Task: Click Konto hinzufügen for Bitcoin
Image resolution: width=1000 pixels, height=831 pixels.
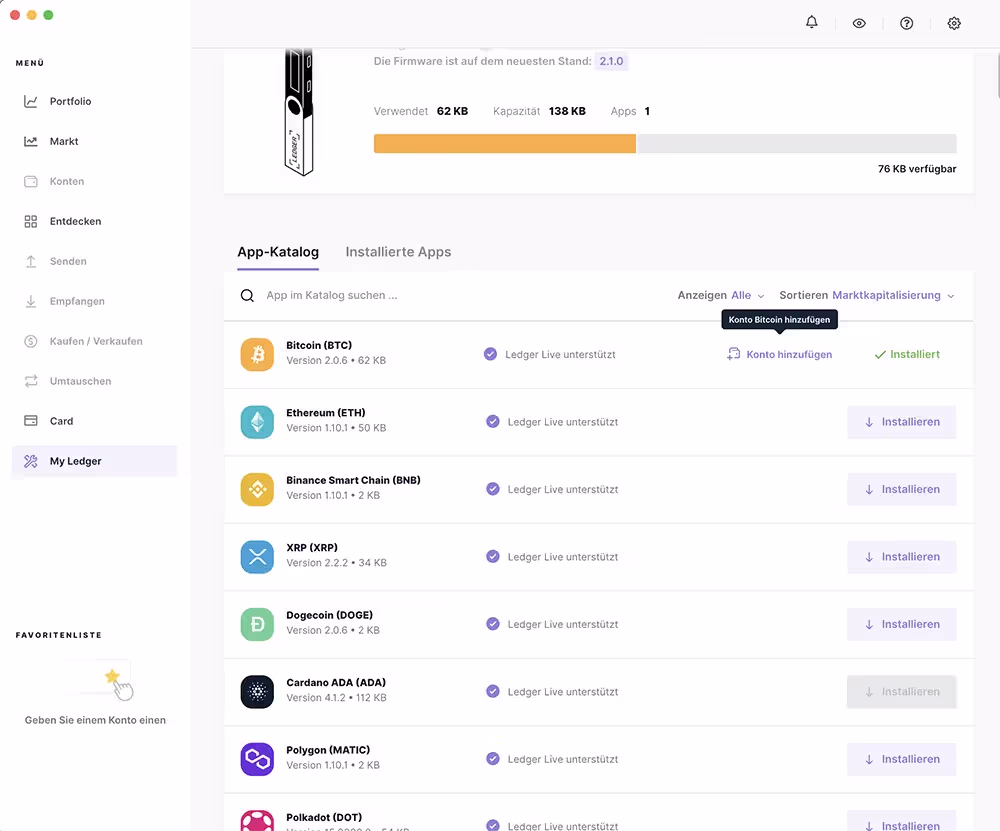Action: tap(779, 355)
